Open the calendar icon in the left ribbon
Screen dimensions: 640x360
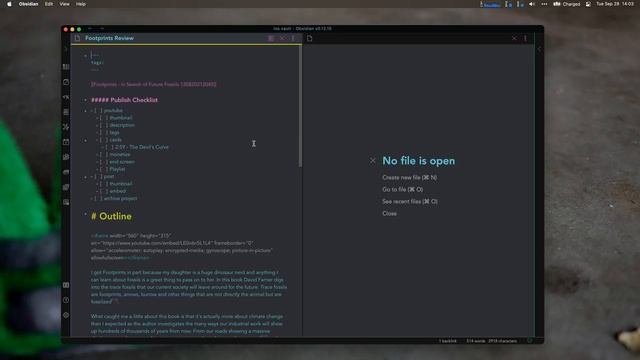pos(66,142)
